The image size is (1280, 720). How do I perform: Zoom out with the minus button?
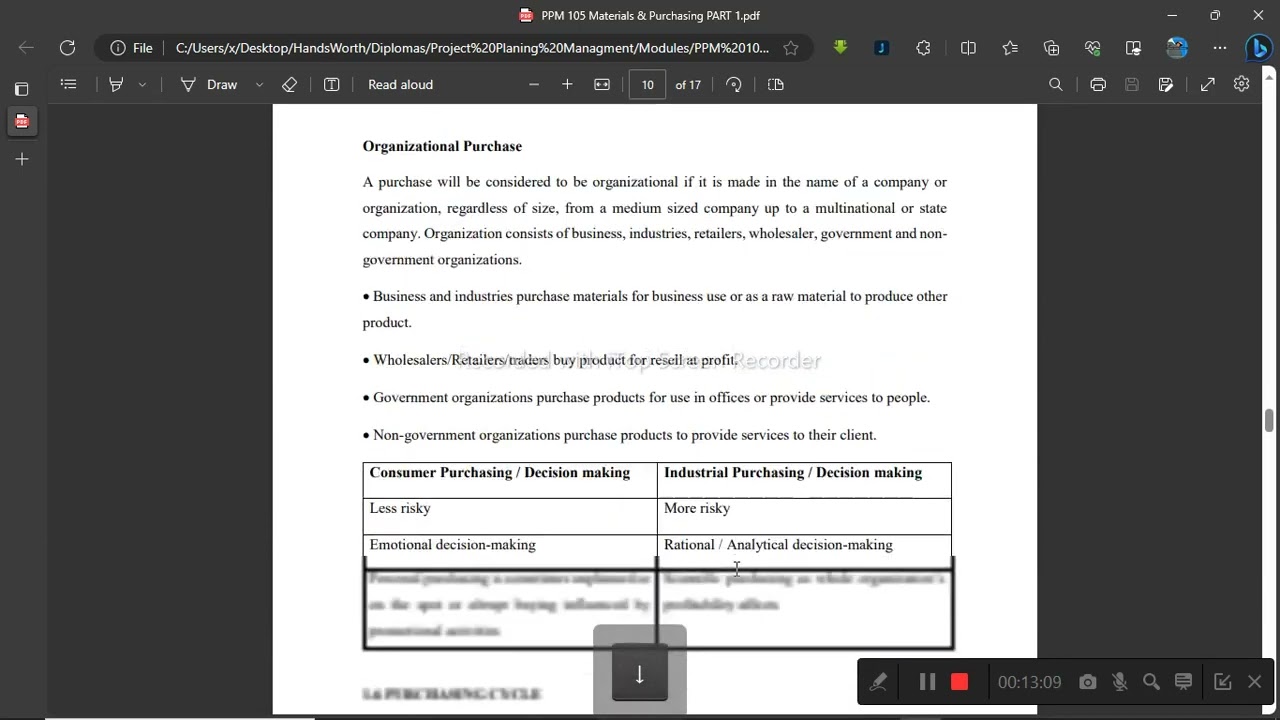coord(534,84)
